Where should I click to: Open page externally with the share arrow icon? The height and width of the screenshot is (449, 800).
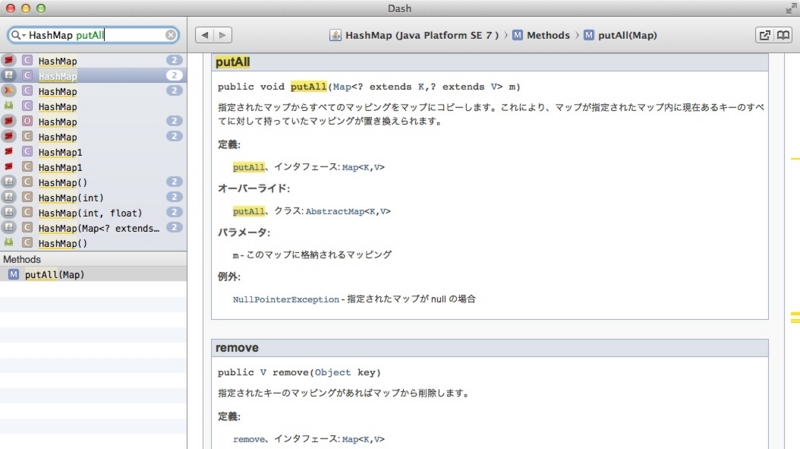coord(764,35)
